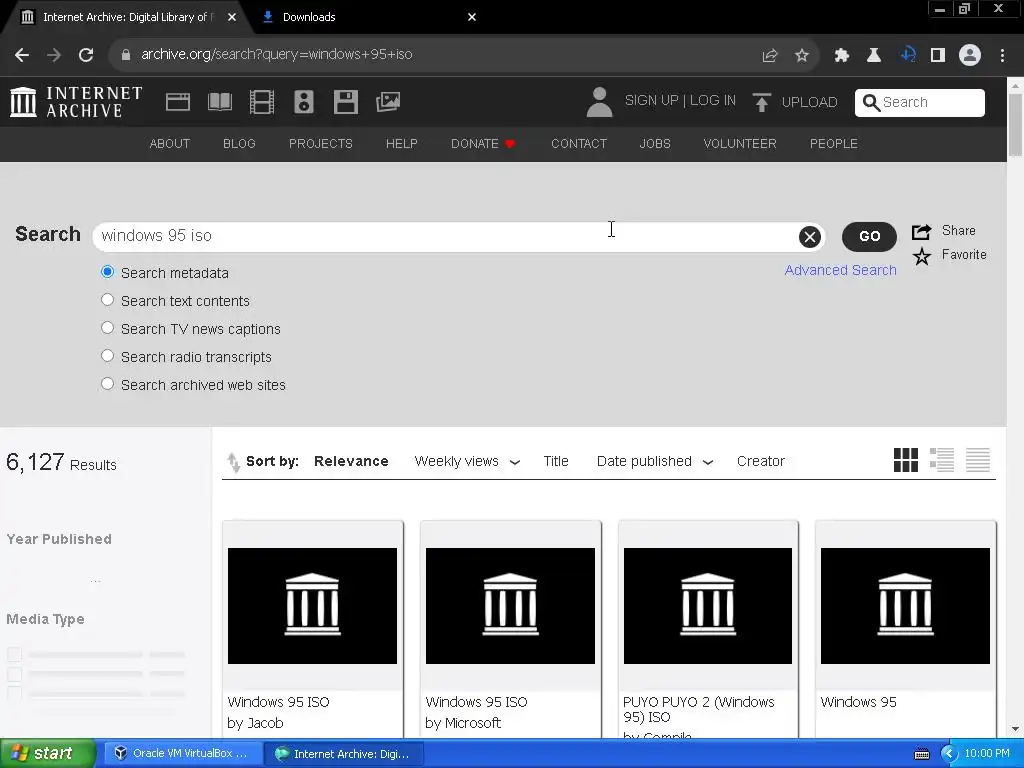The image size is (1024, 768).
Task: Click the Favorite star icon
Action: [x=921, y=256]
